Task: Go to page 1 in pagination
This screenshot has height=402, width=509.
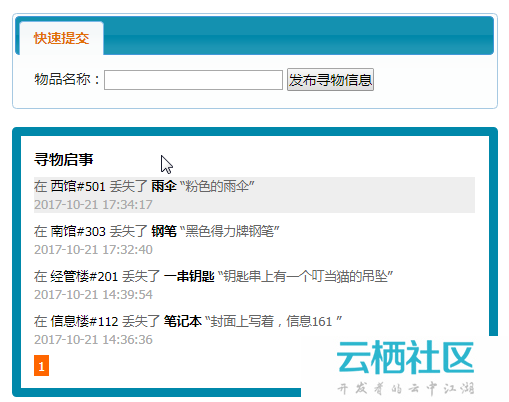Action: (x=41, y=366)
